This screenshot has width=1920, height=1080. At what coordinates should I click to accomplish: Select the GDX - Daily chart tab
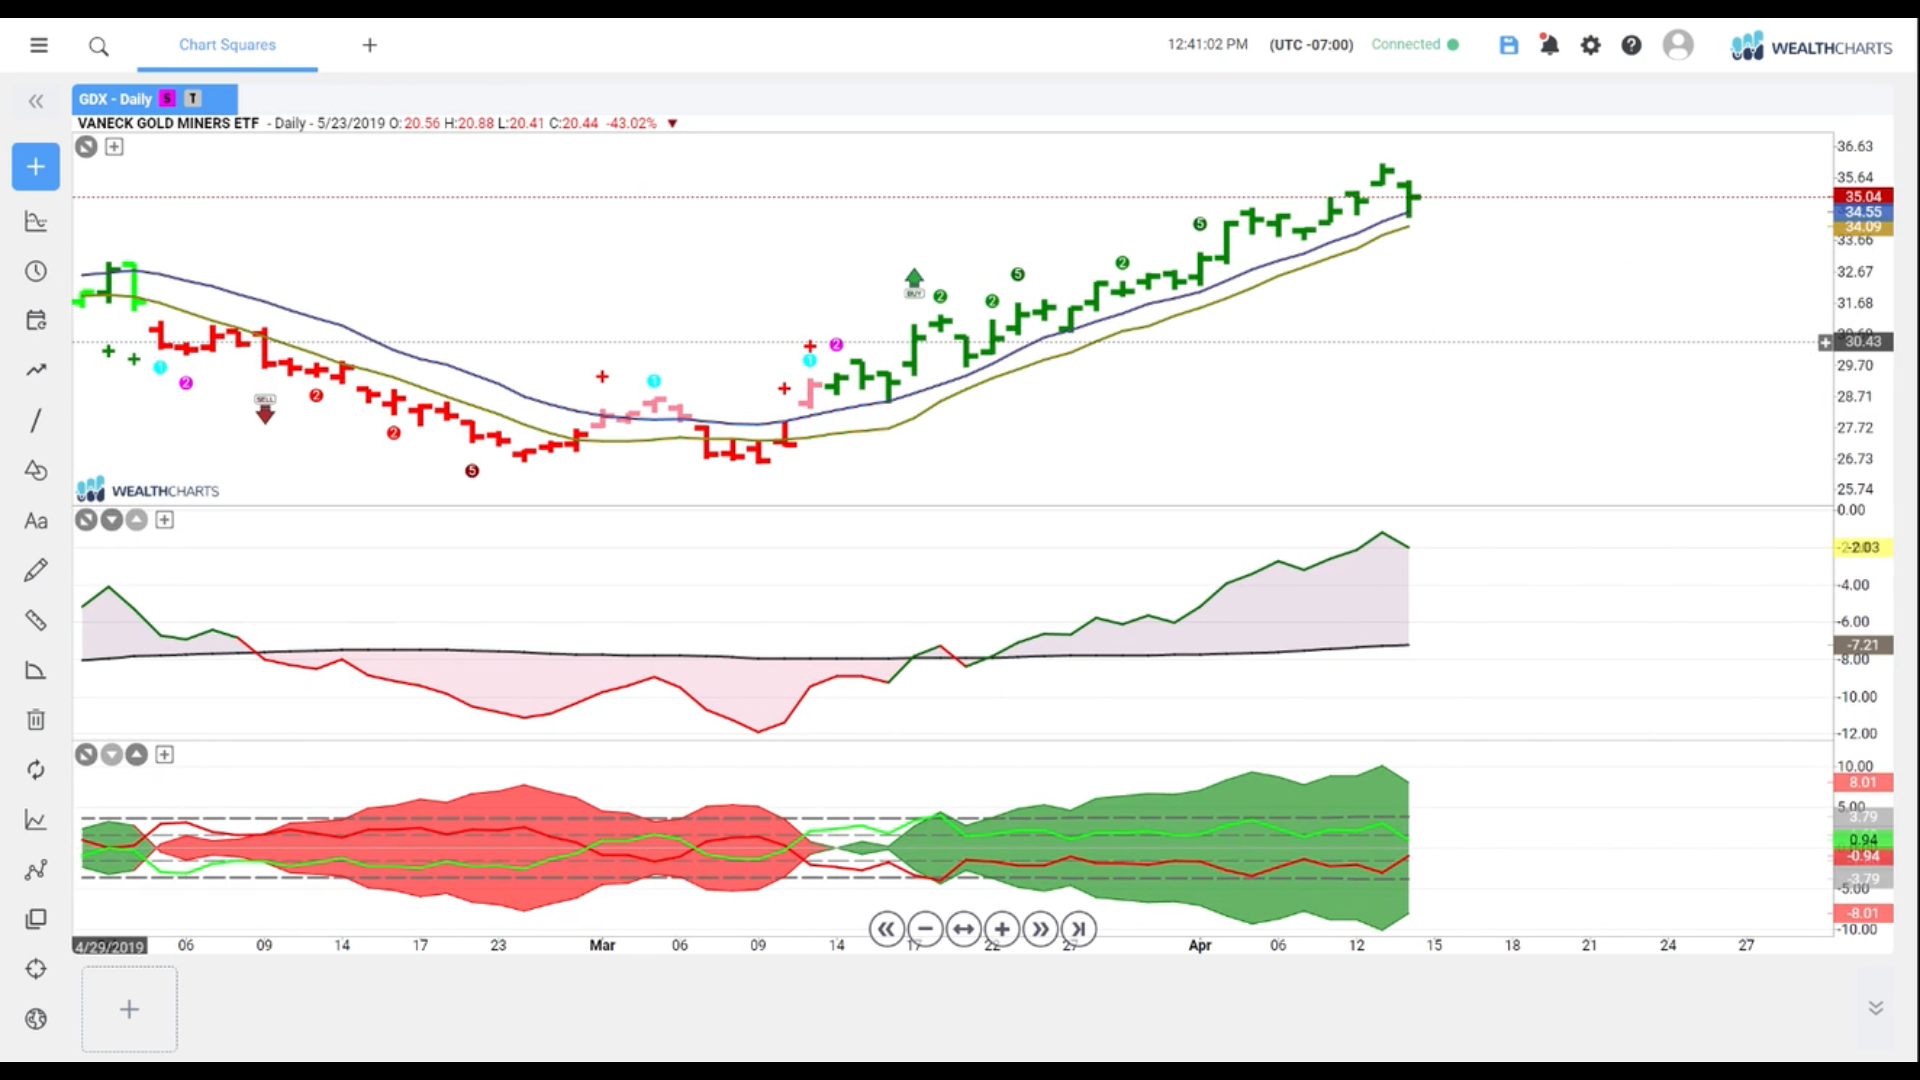[x=155, y=99]
